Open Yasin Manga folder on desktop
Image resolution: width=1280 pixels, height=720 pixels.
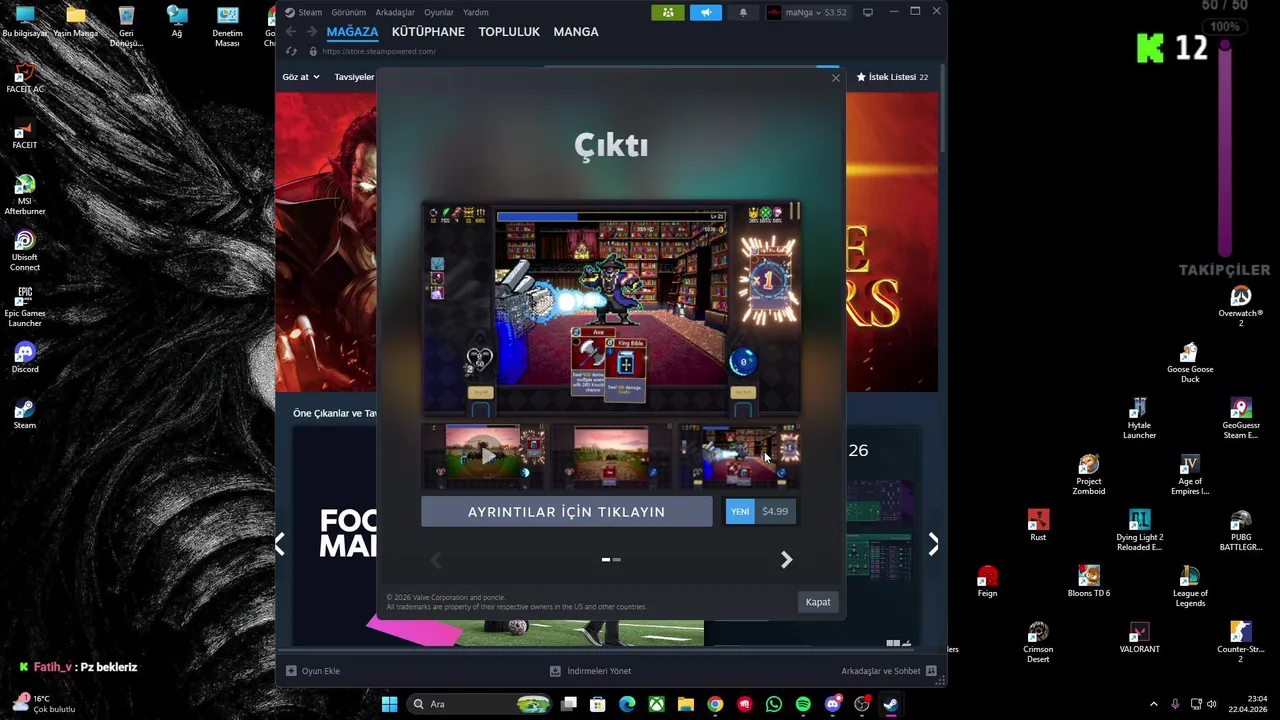76,22
